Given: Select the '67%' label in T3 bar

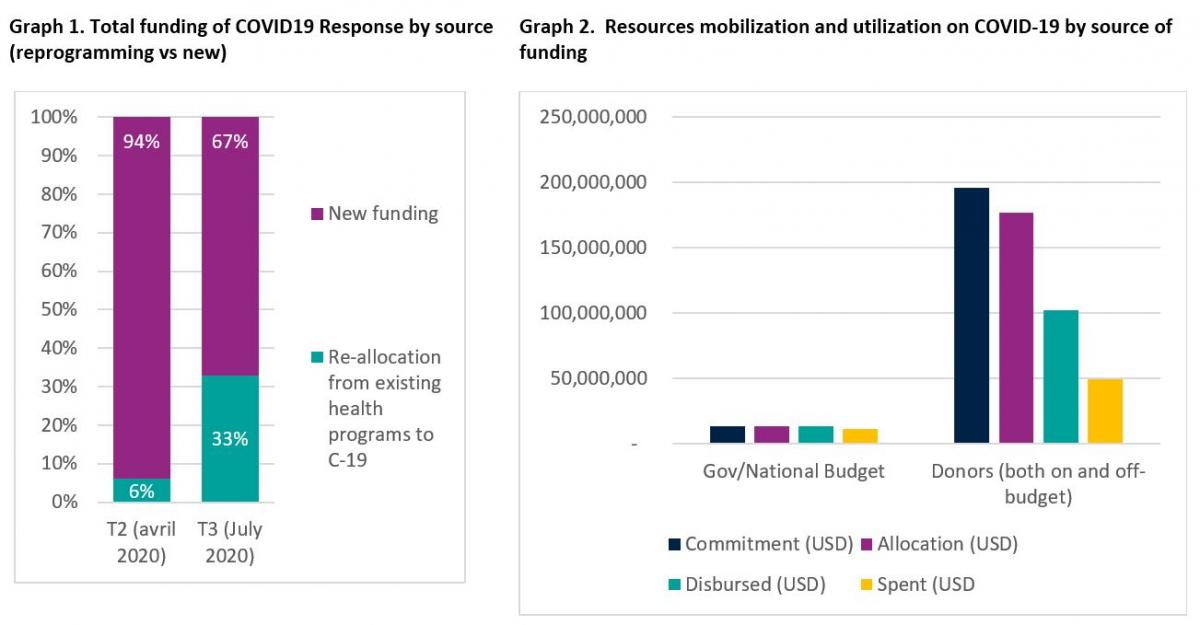Looking at the screenshot, I should pos(230,141).
